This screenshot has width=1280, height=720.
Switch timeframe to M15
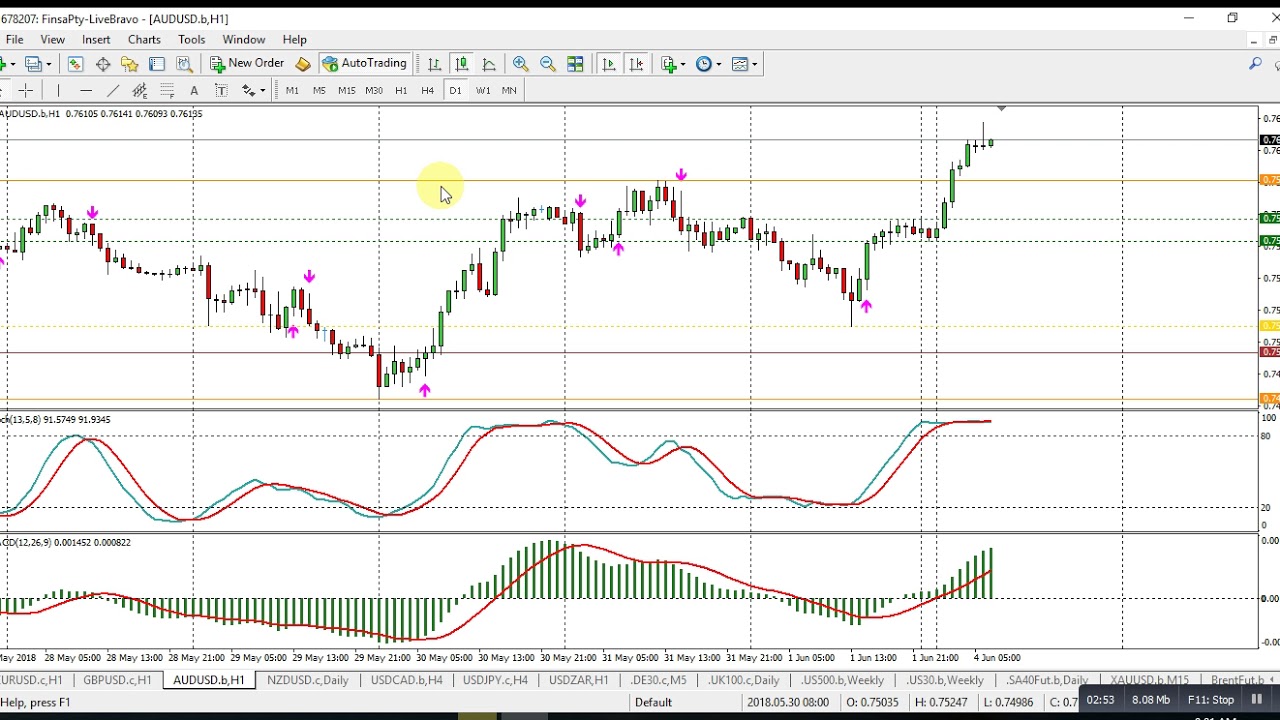click(x=346, y=91)
